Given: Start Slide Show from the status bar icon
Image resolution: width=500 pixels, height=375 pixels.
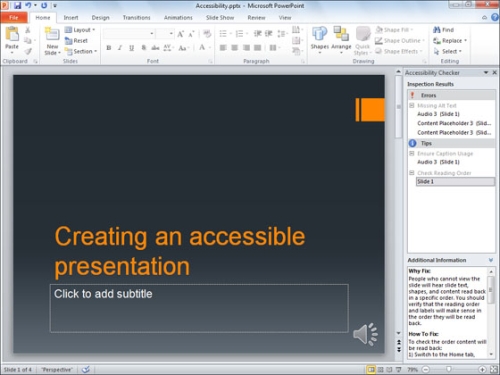Looking at the screenshot, I should pyautogui.click(x=398, y=369).
